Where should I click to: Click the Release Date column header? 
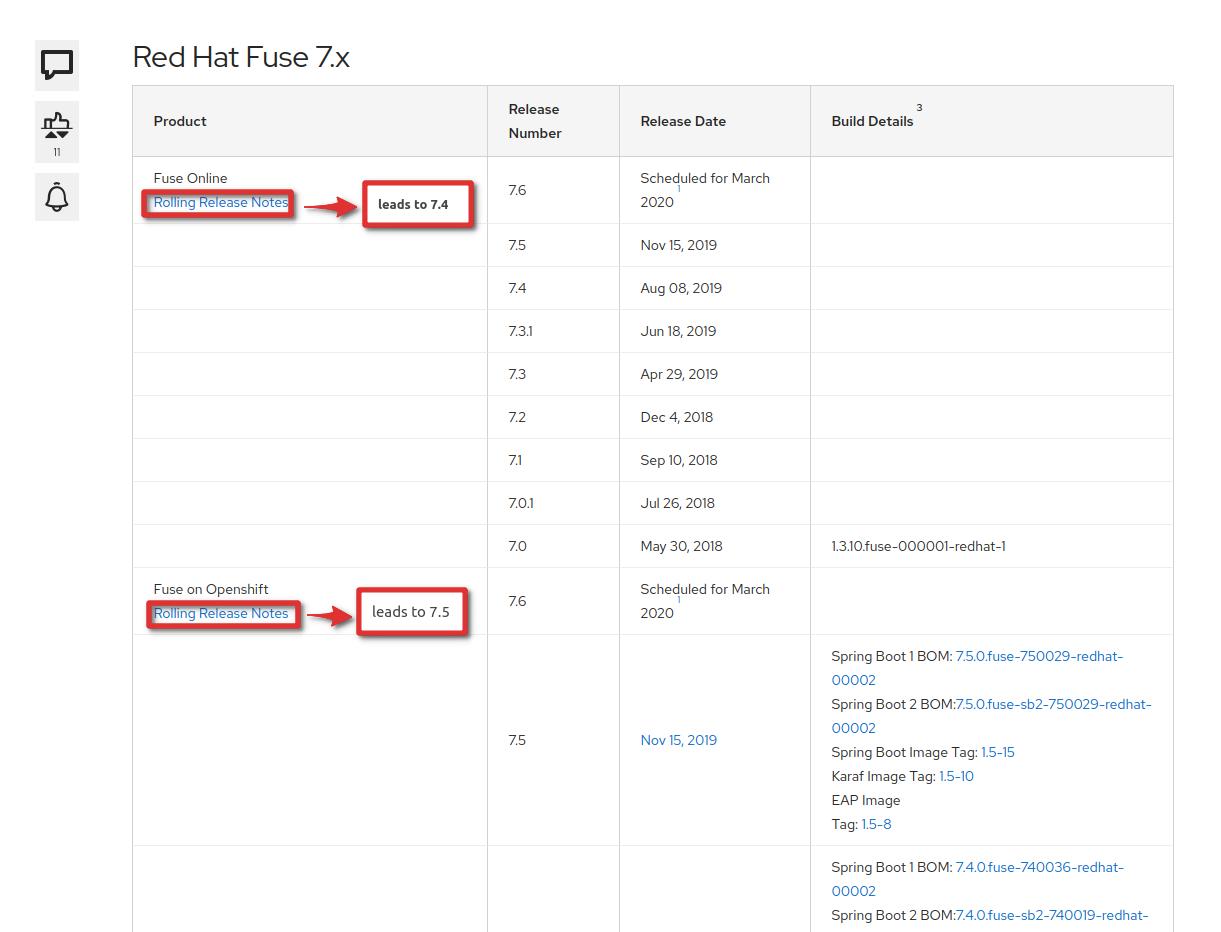683,121
